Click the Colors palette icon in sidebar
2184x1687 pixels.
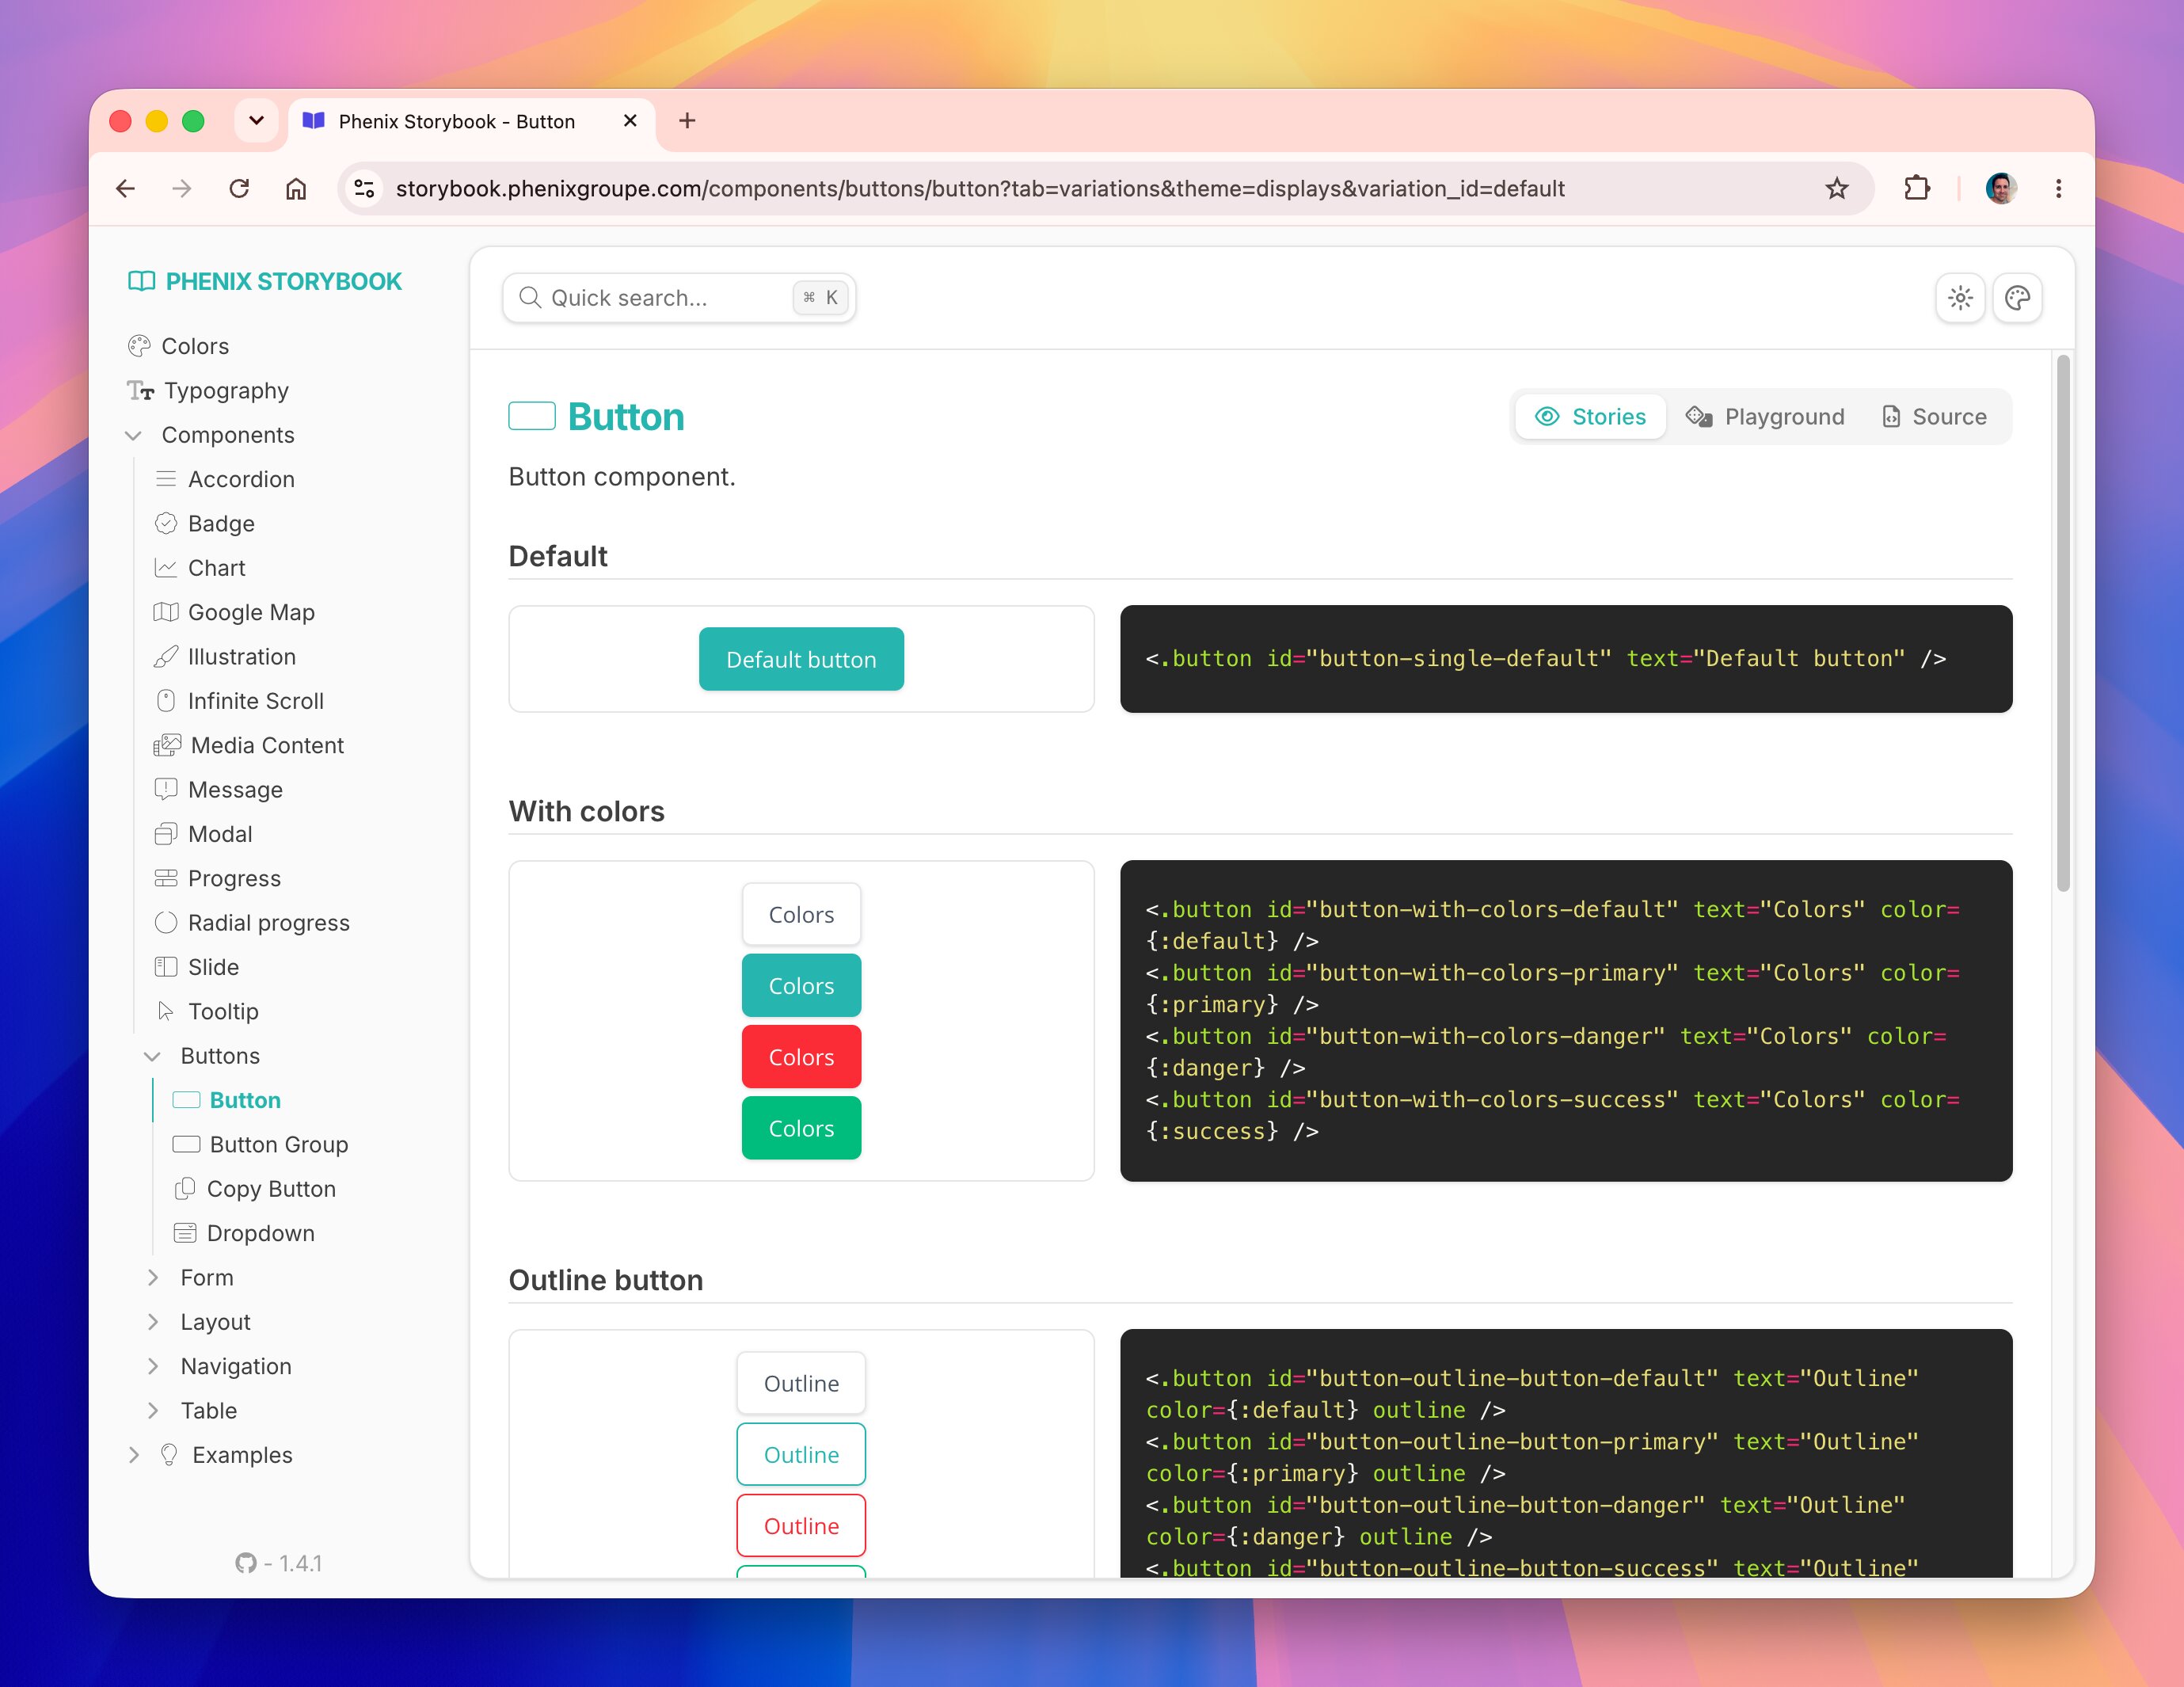pos(139,346)
